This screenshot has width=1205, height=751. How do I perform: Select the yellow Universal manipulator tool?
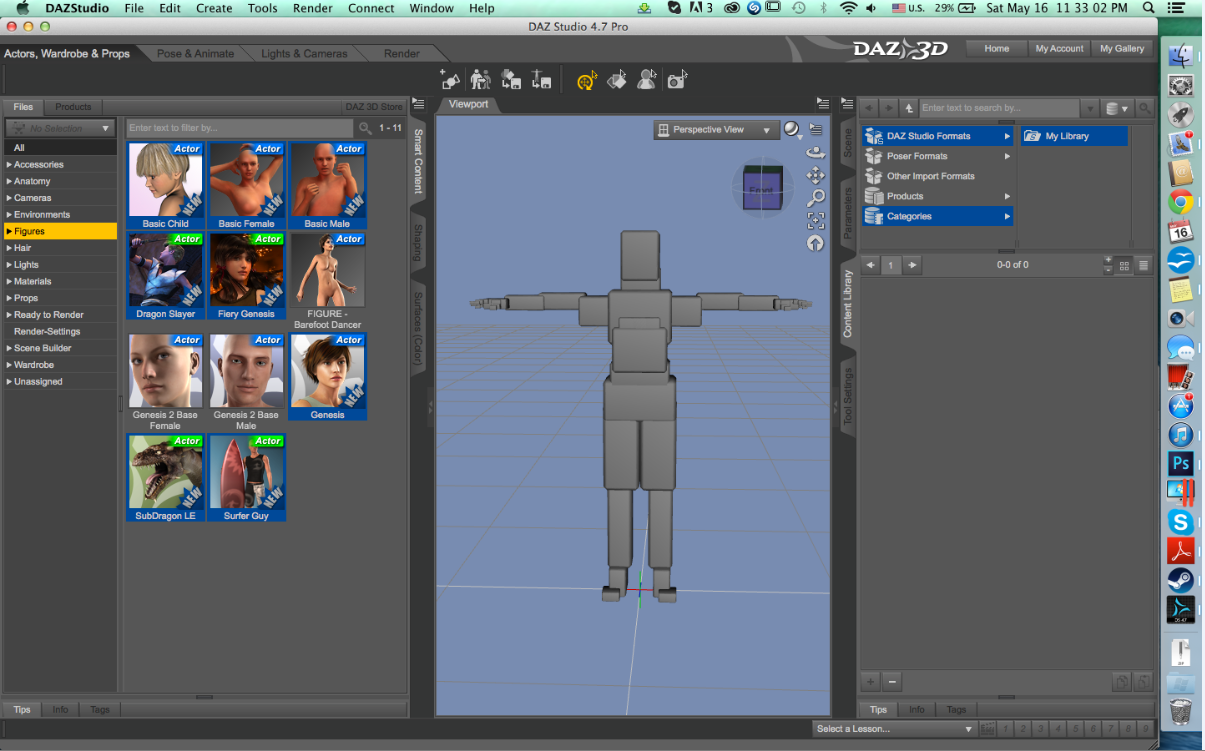[588, 80]
